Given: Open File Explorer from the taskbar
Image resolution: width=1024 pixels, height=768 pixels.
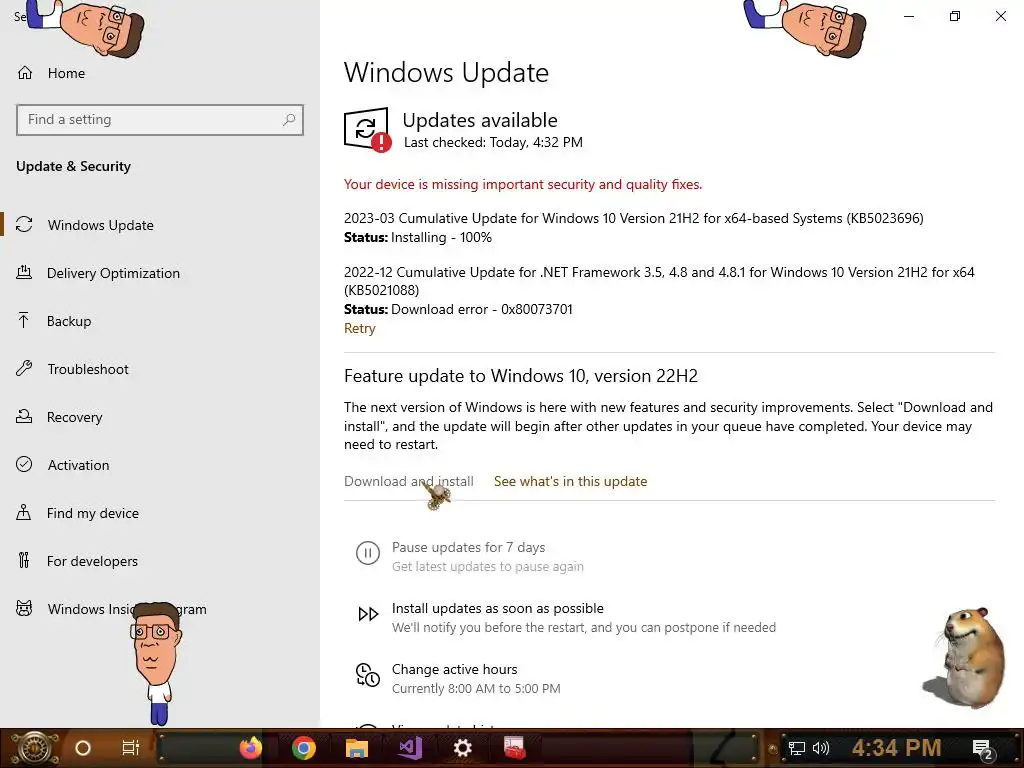Looking at the screenshot, I should (x=357, y=748).
